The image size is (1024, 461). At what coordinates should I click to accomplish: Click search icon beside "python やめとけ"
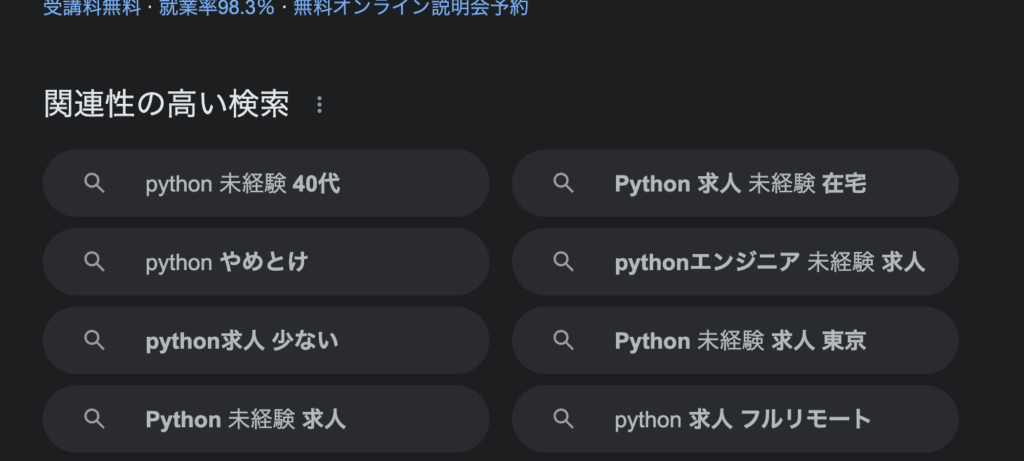point(94,262)
